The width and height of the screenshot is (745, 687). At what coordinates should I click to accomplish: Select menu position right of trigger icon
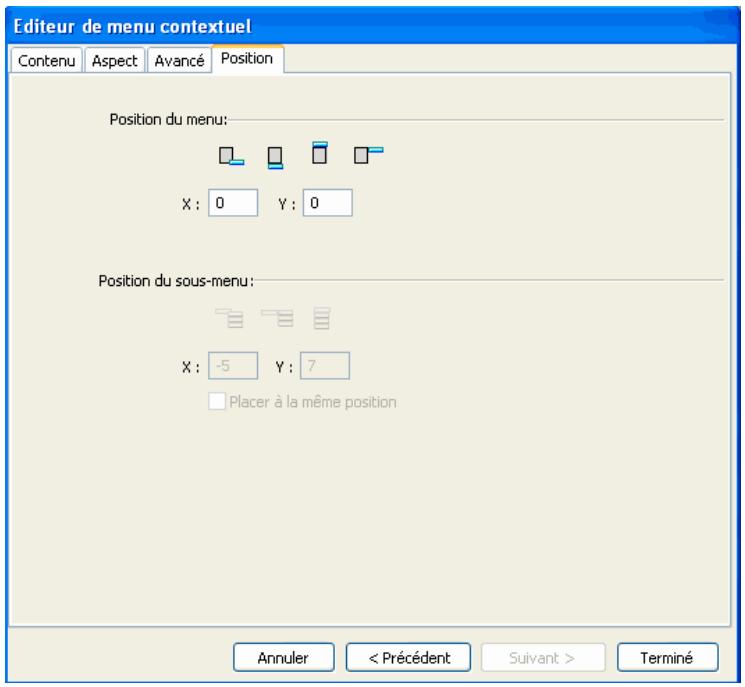(369, 155)
